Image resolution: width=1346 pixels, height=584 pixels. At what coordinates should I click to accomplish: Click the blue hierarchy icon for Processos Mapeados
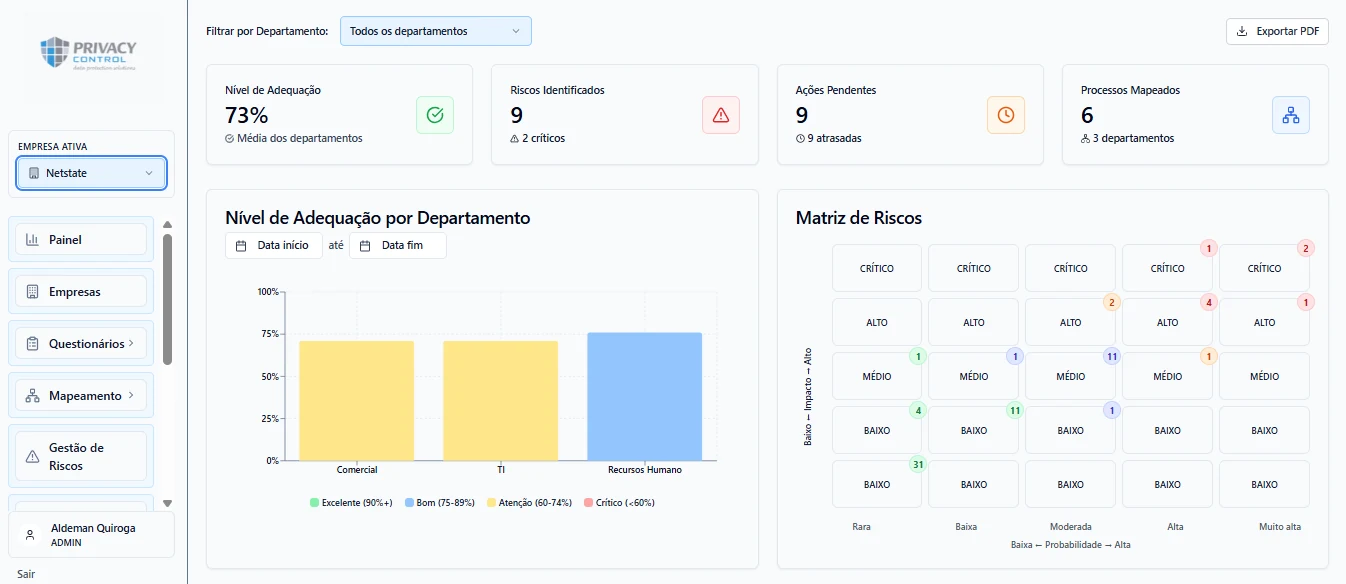click(1291, 115)
